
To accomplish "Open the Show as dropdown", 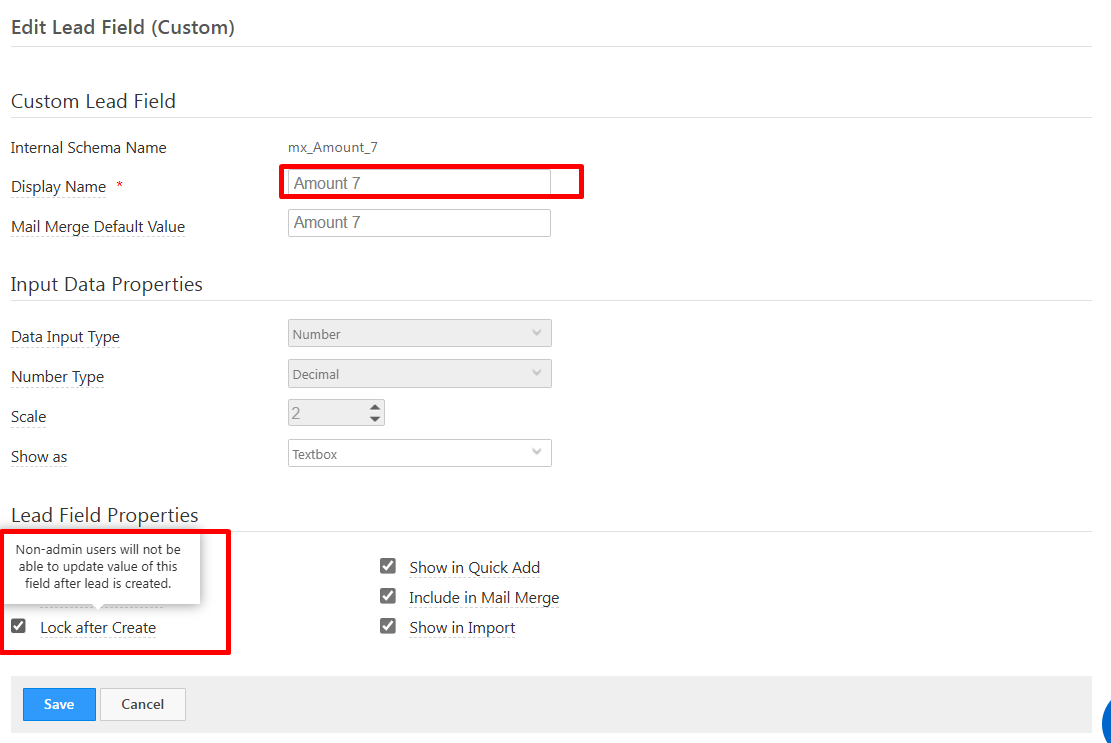I will tap(419, 454).
